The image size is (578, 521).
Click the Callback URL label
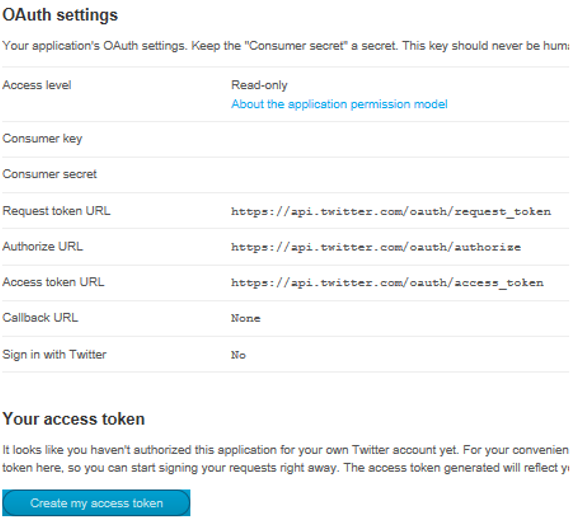coord(40,318)
